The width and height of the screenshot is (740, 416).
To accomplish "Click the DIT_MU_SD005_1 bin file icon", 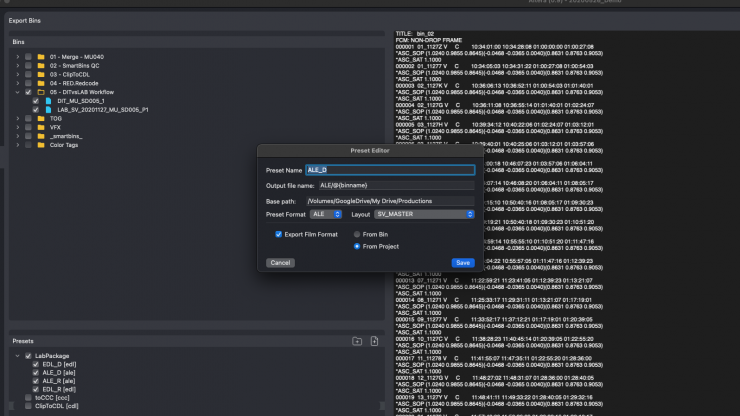I will tap(48, 101).
